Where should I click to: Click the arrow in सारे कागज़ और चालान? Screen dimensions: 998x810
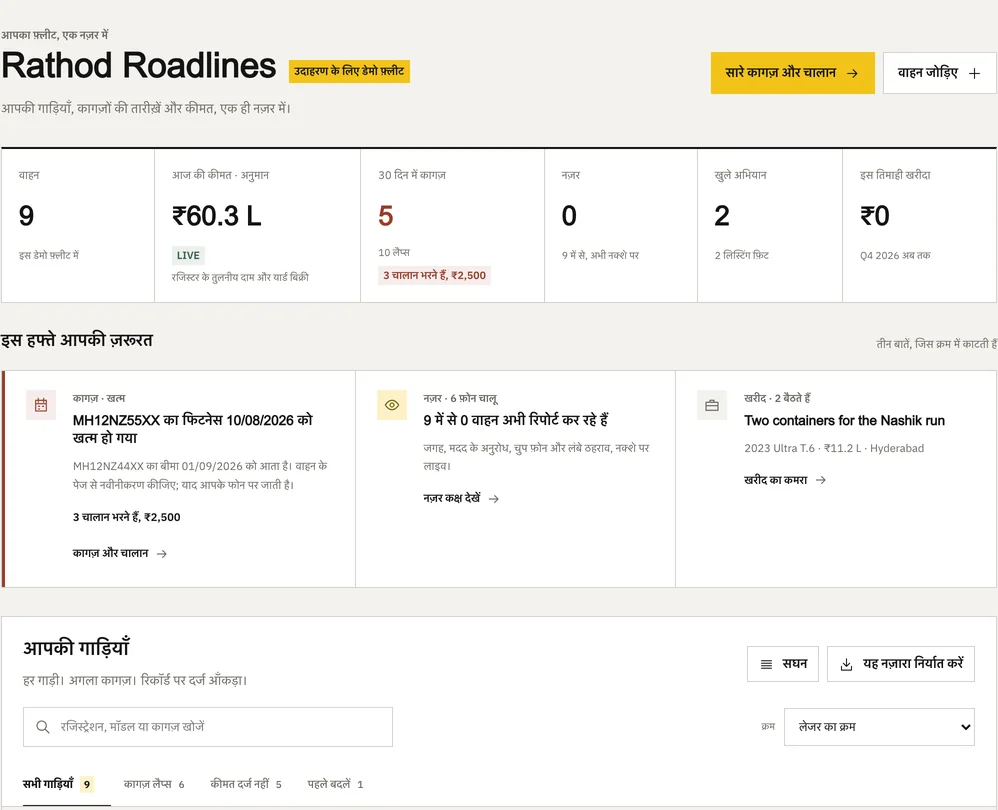point(852,73)
